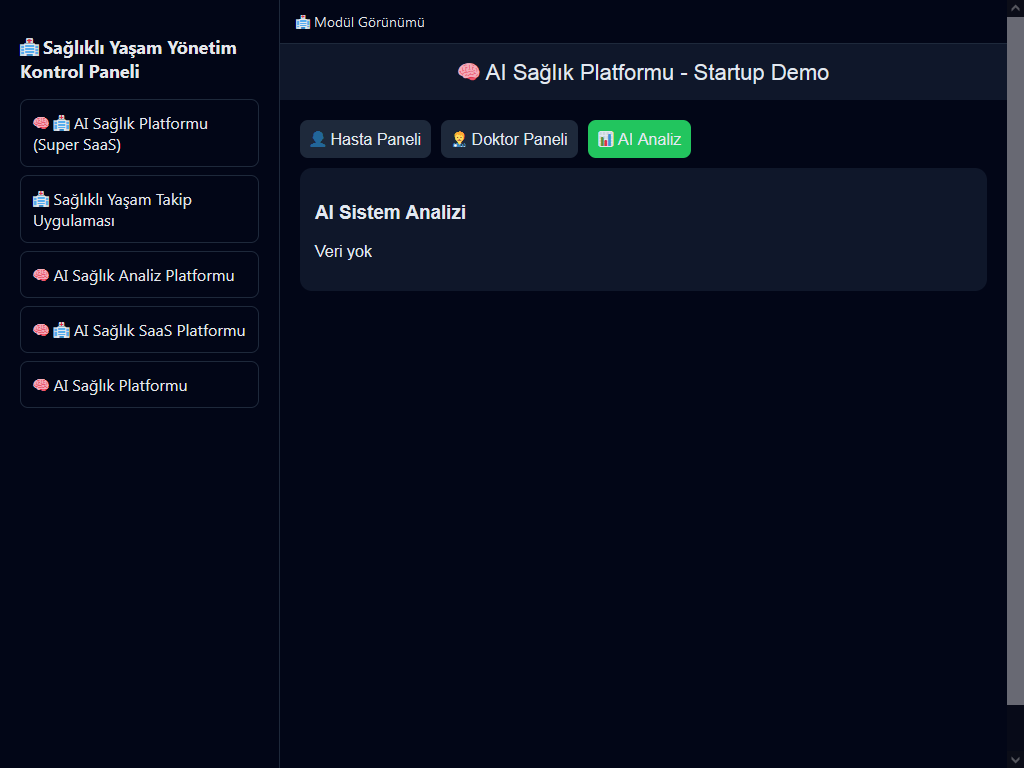Click the scrollbar up arrow

[1015, 8]
